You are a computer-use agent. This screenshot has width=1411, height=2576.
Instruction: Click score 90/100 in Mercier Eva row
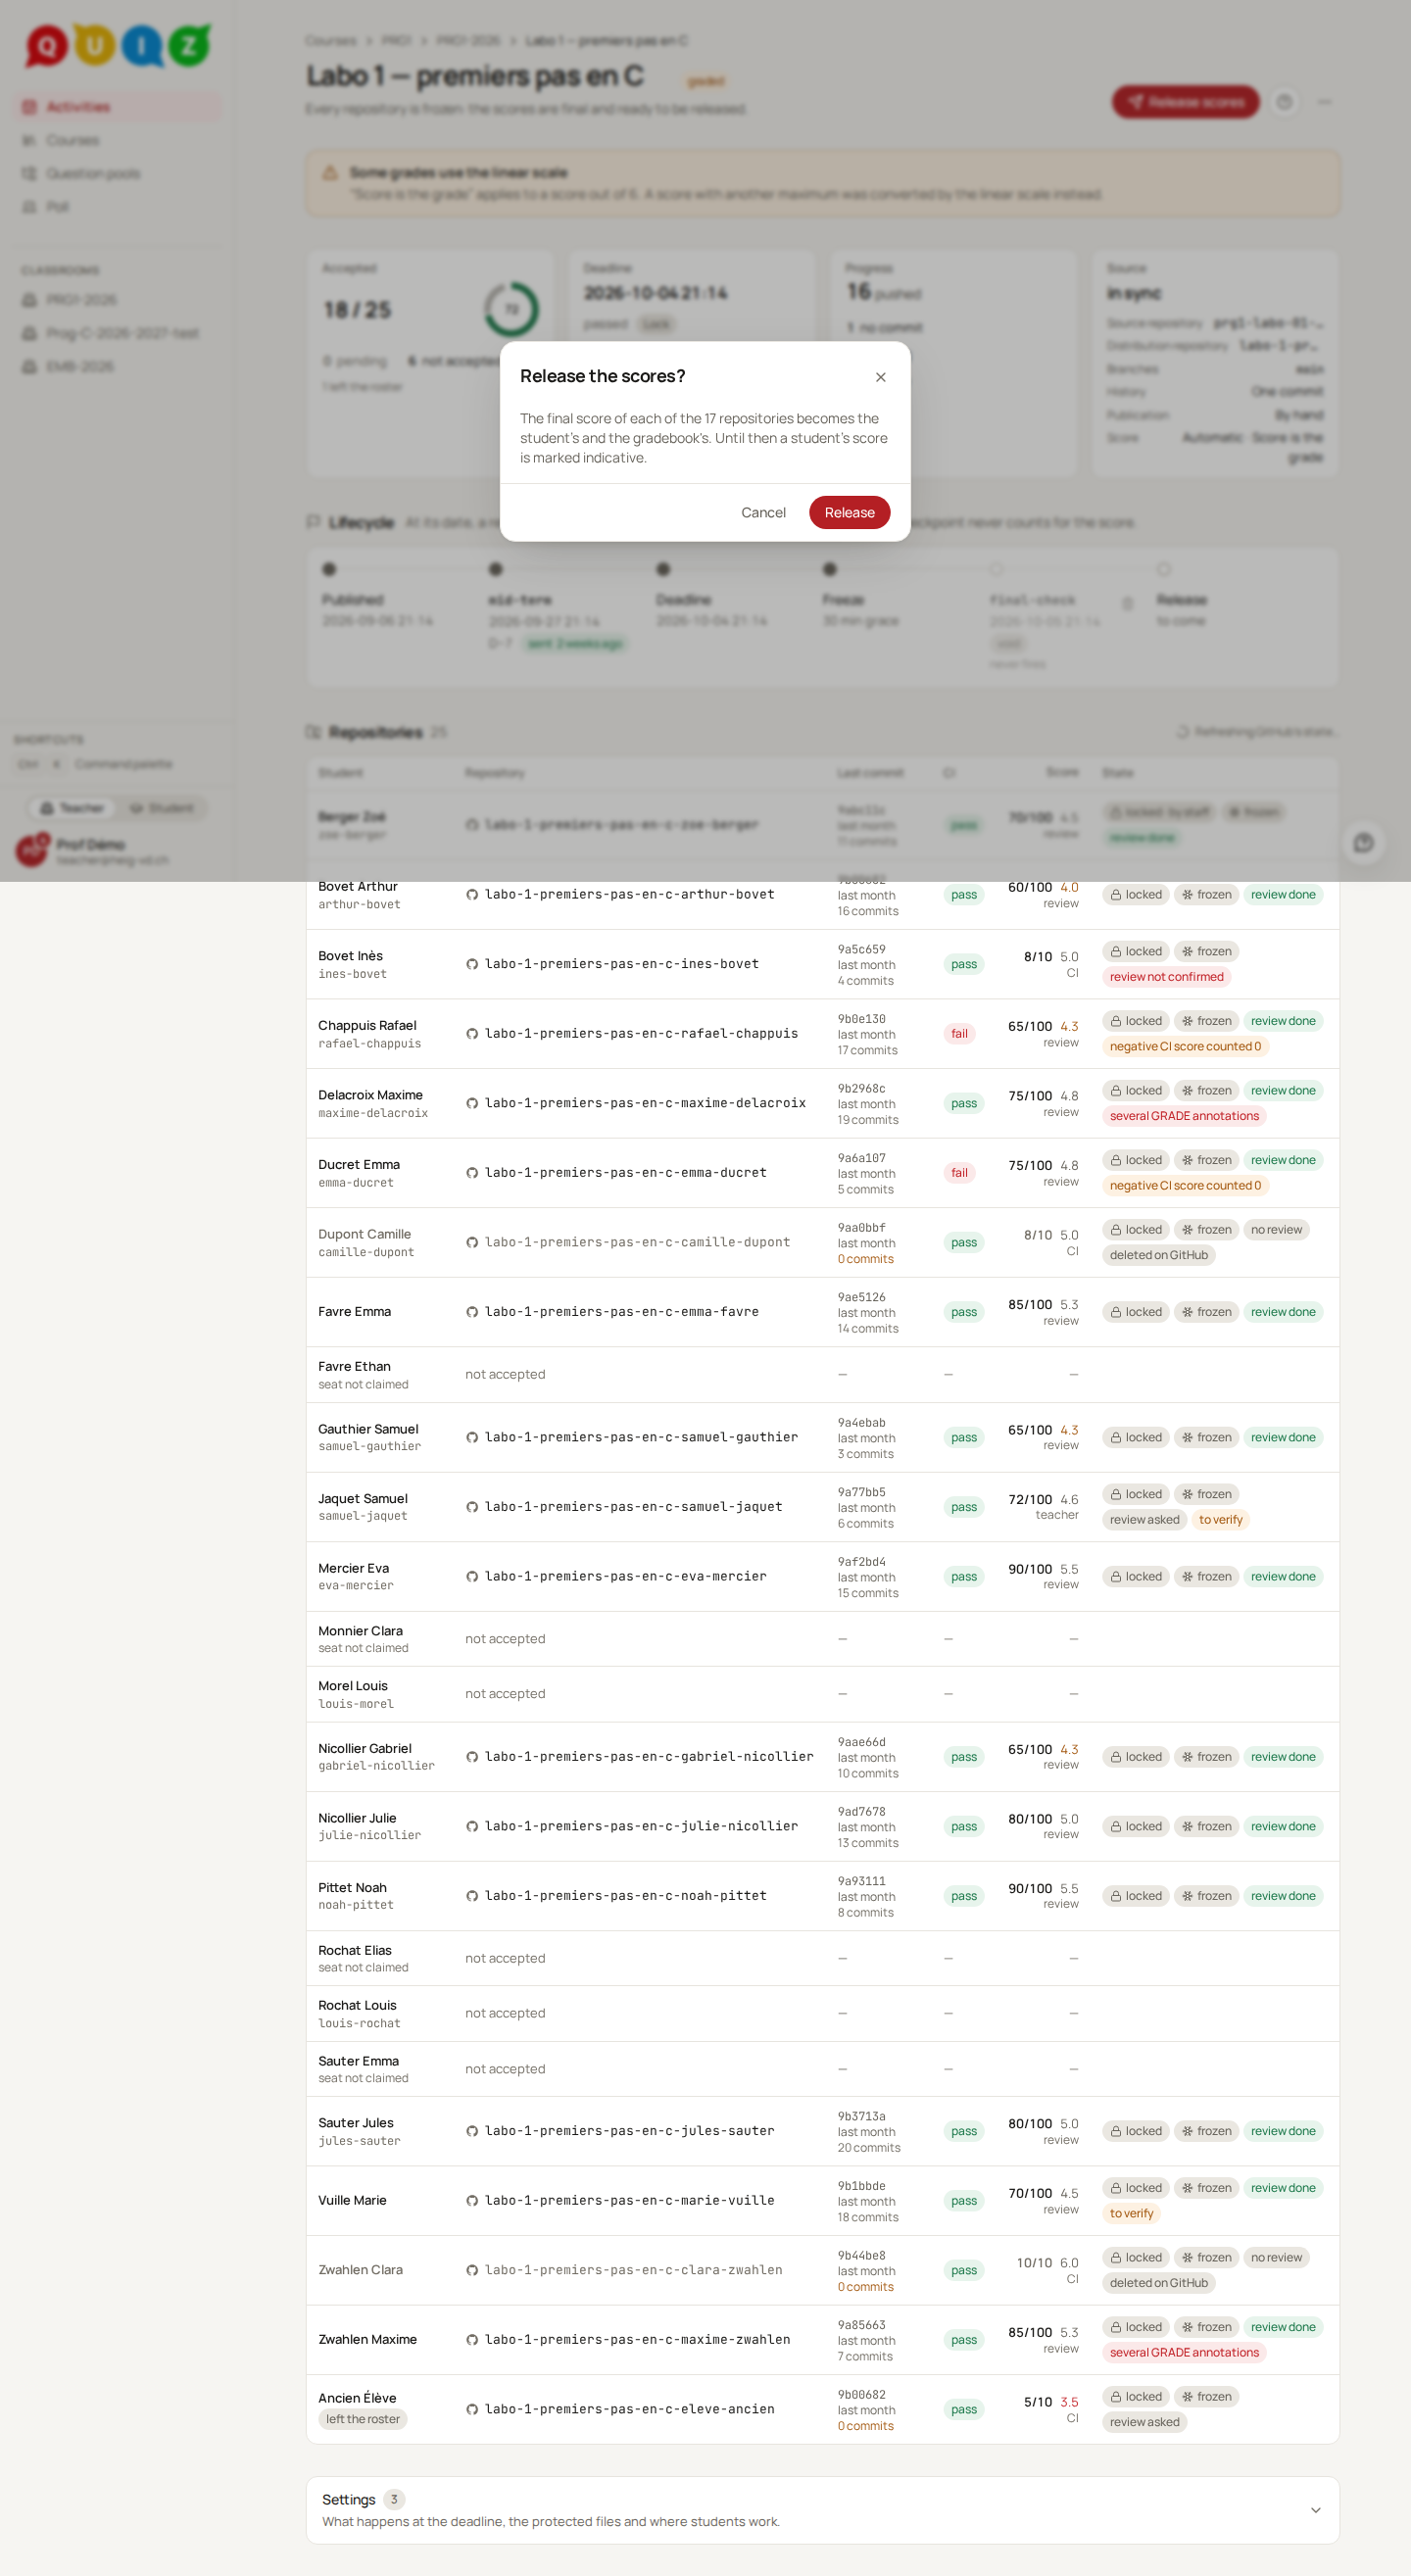coord(1030,1569)
